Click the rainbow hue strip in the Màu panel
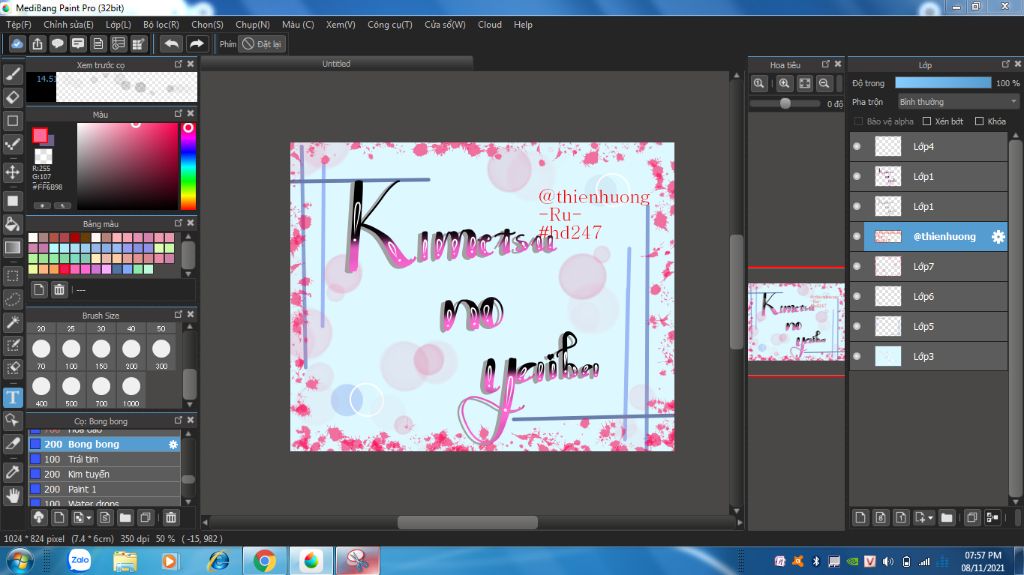The image size is (1024, 575). [x=188, y=165]
